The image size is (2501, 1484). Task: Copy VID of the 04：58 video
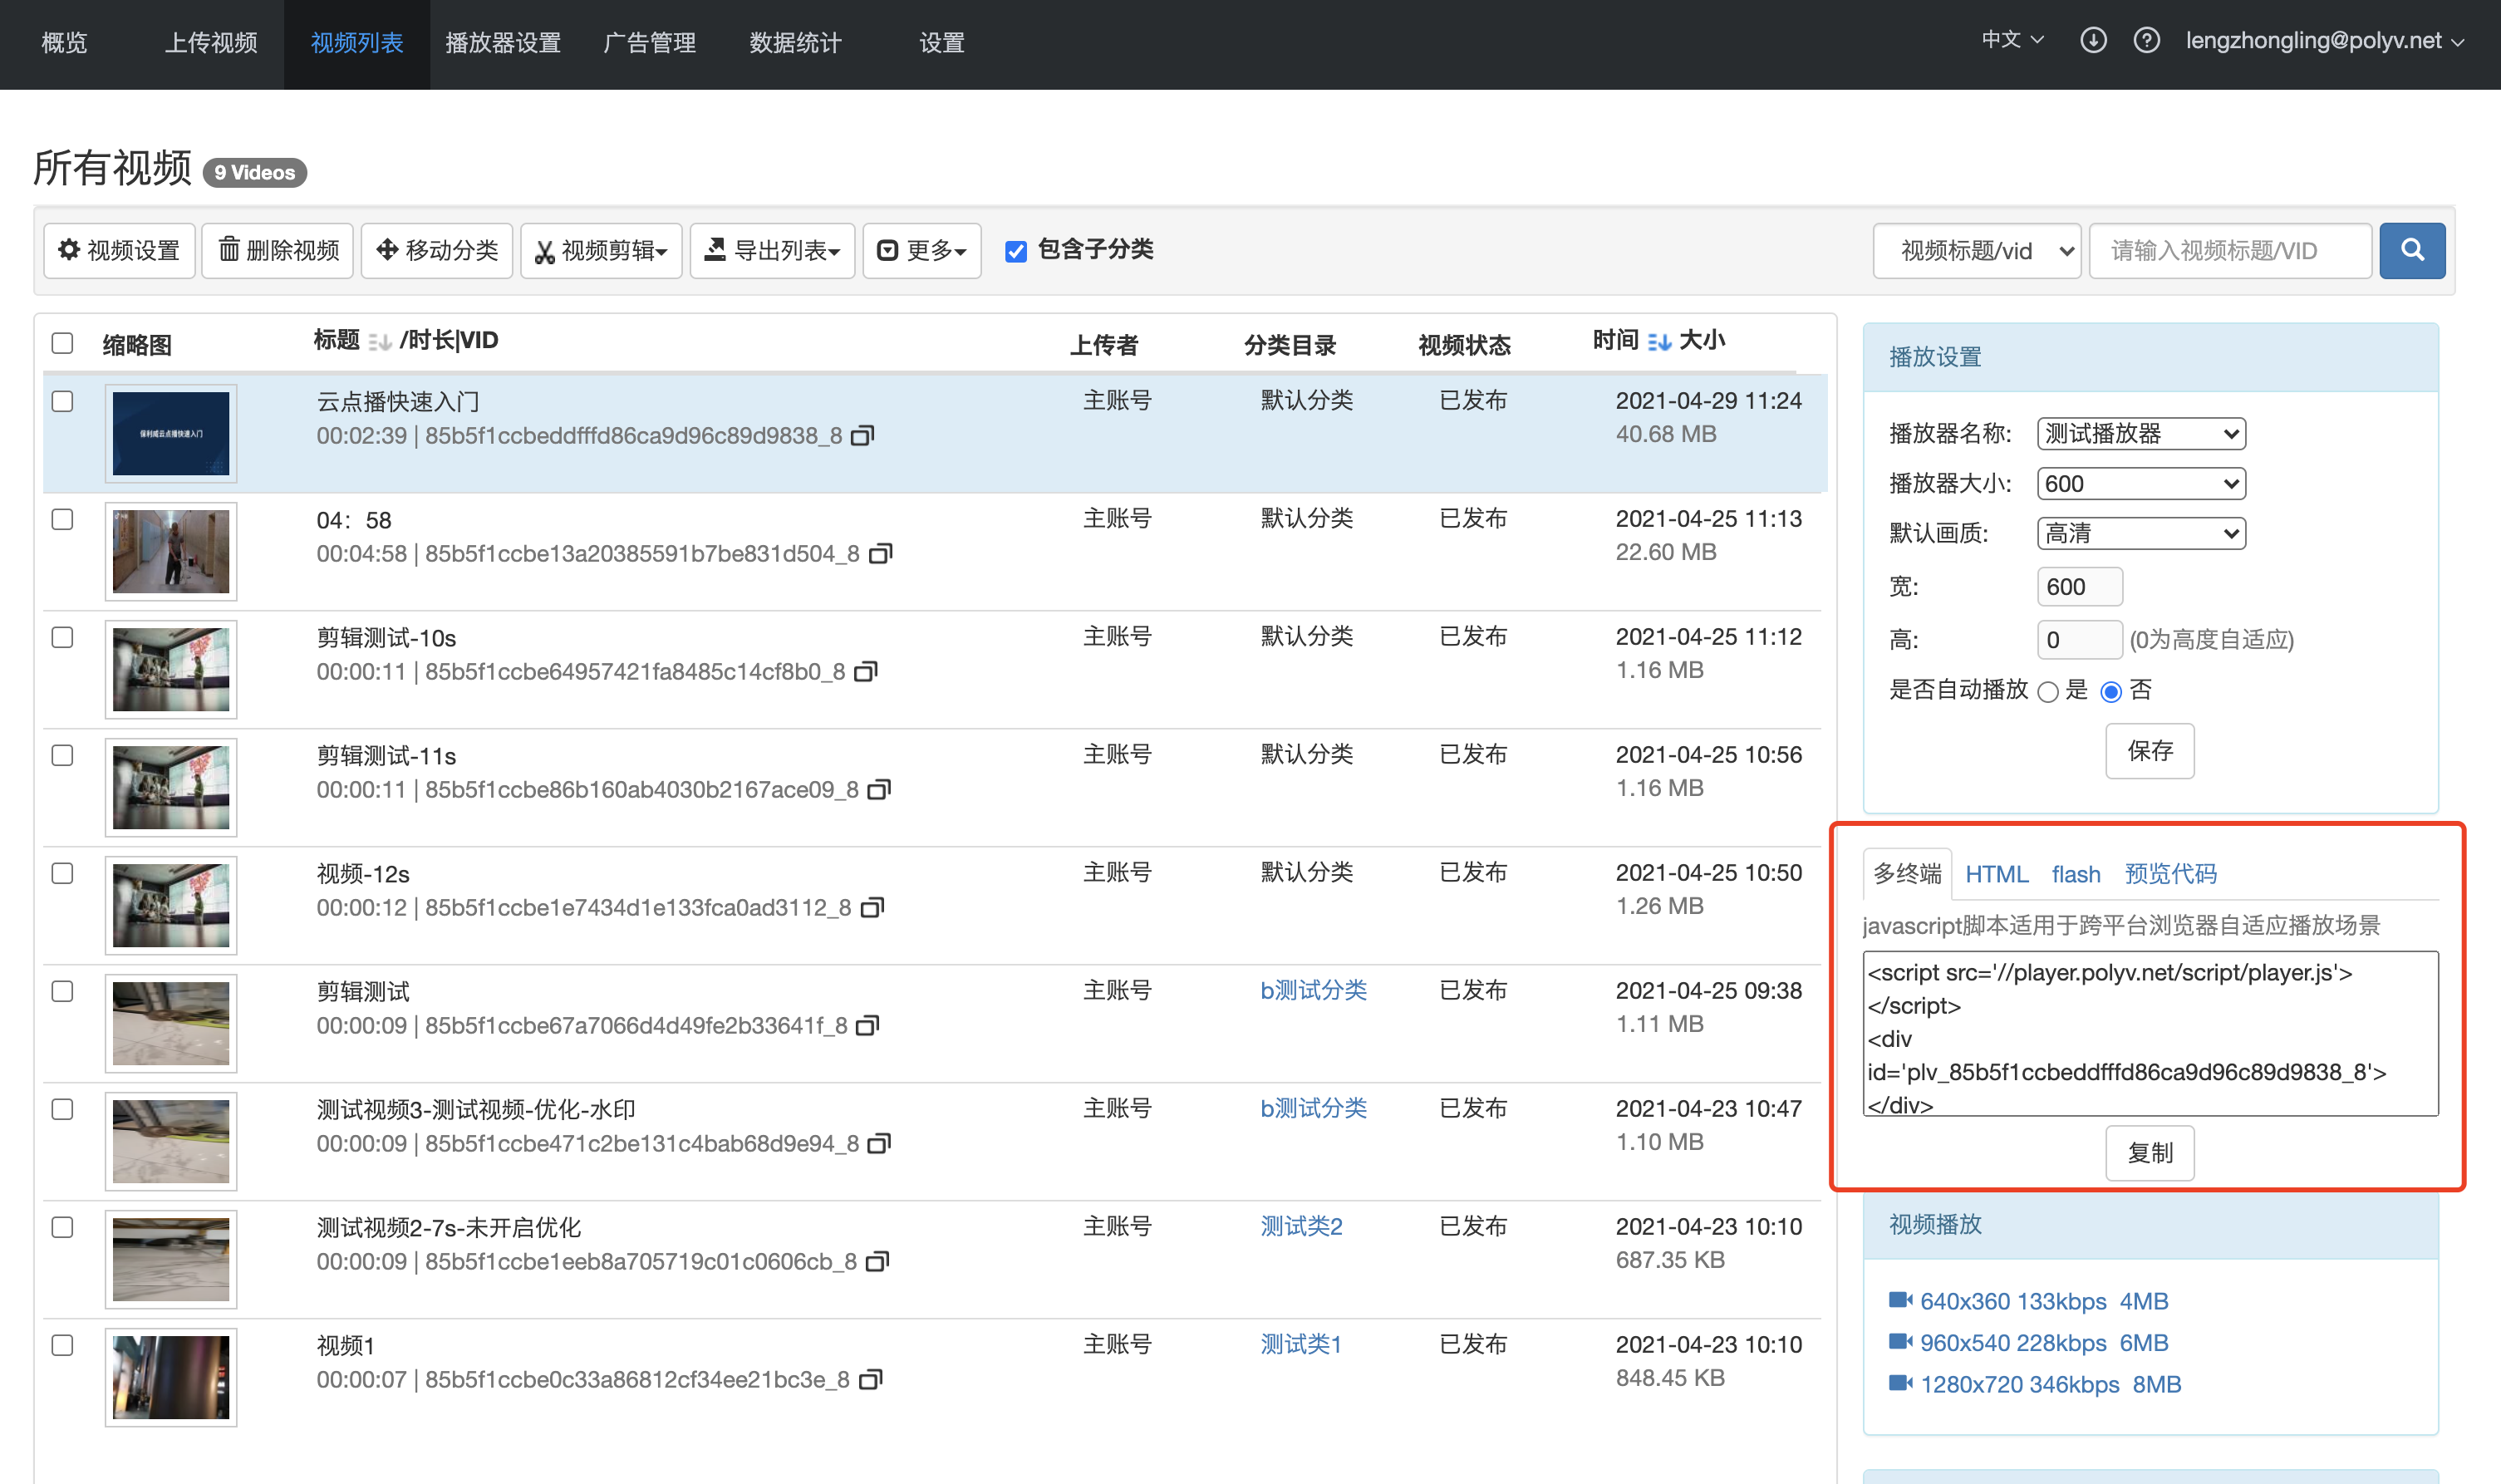coord(880,554)
